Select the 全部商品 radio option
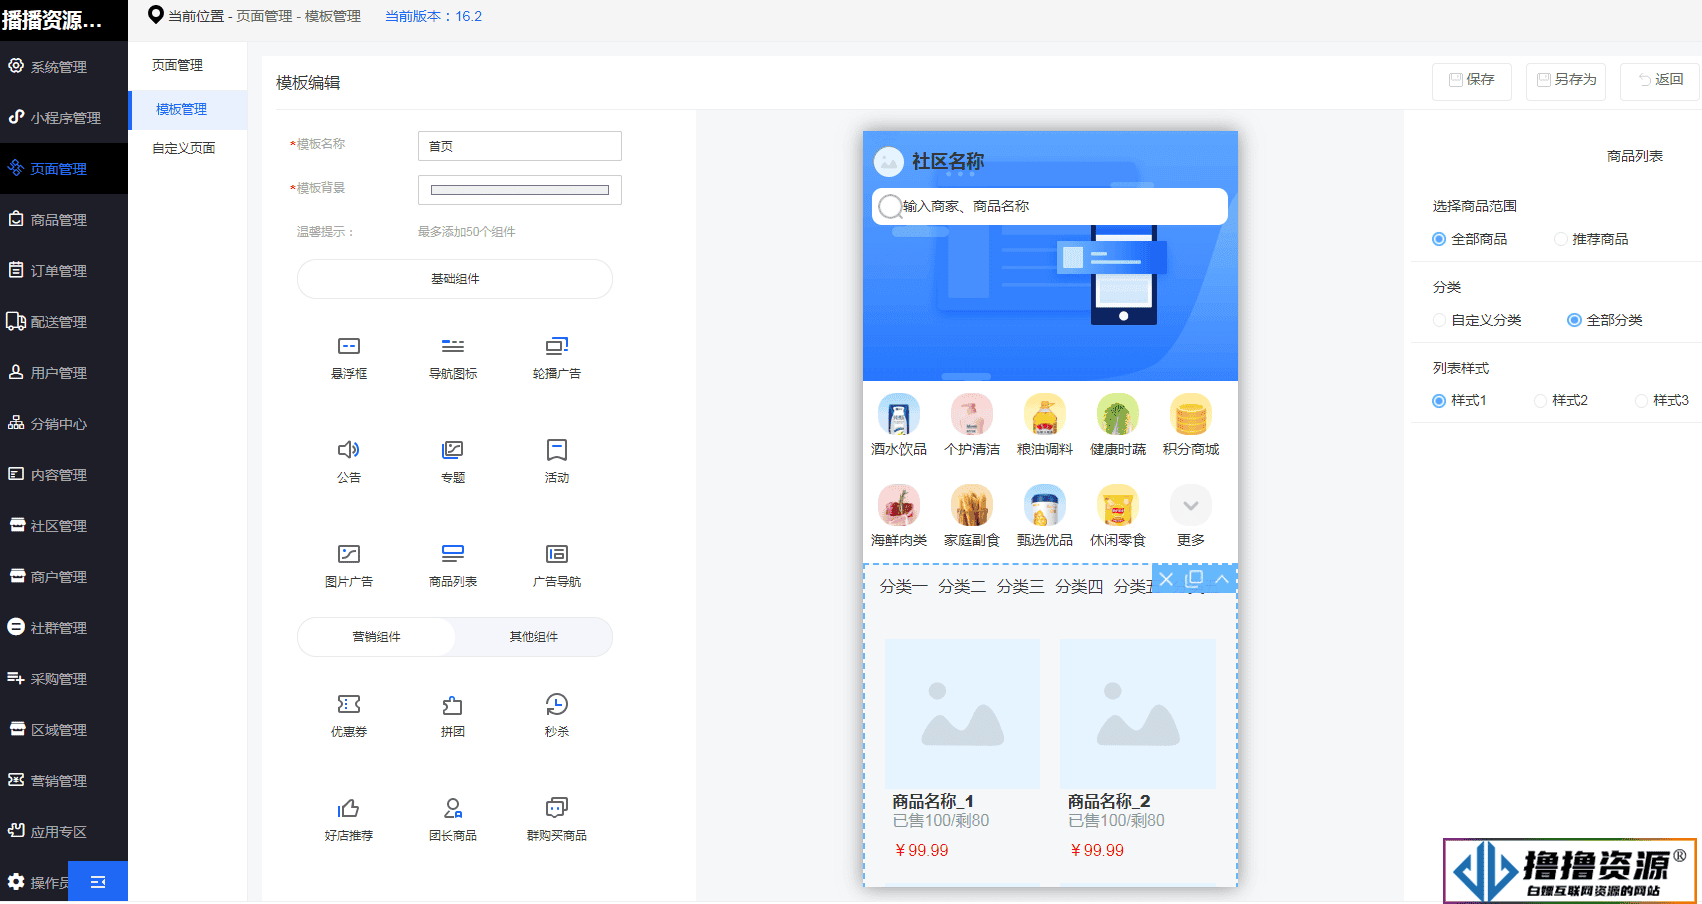This screenshot has width=1702, height=904. click(1439, 239)
